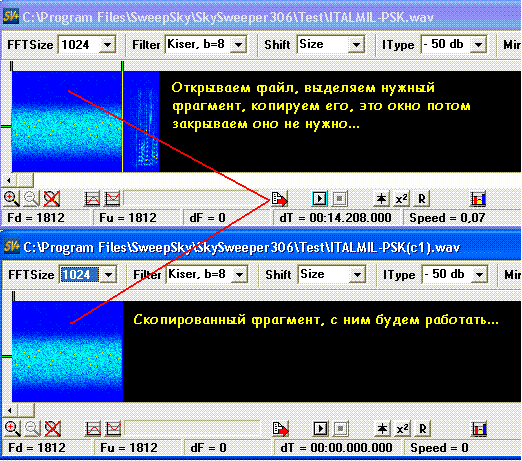The width and height of the screenshot is (522, 461).
Task: Click first spectrum curve icon in top window
Action: [x=92, y=199]
